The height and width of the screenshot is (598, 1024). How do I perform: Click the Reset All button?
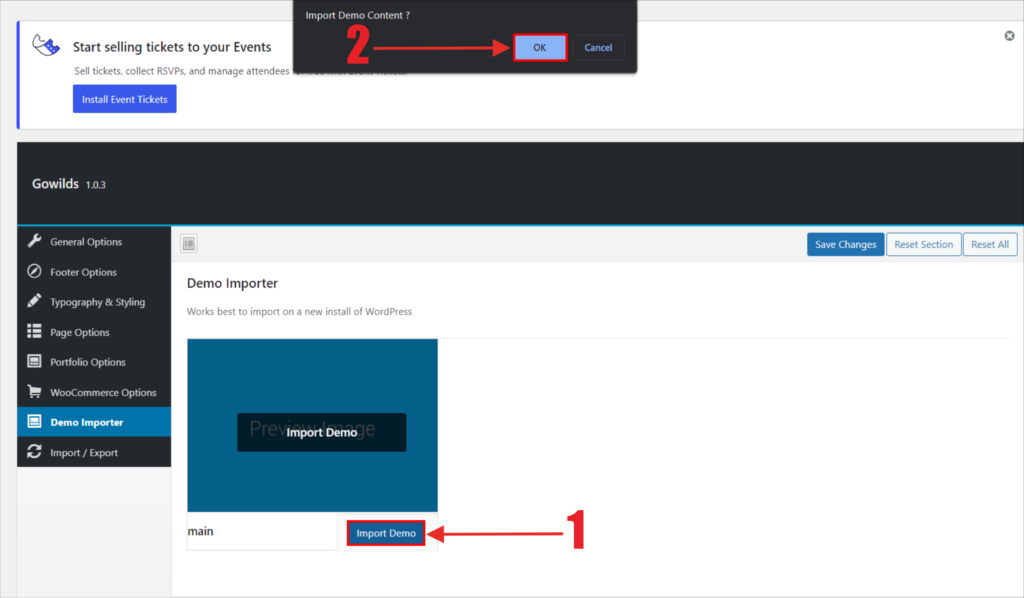(989, 244)
